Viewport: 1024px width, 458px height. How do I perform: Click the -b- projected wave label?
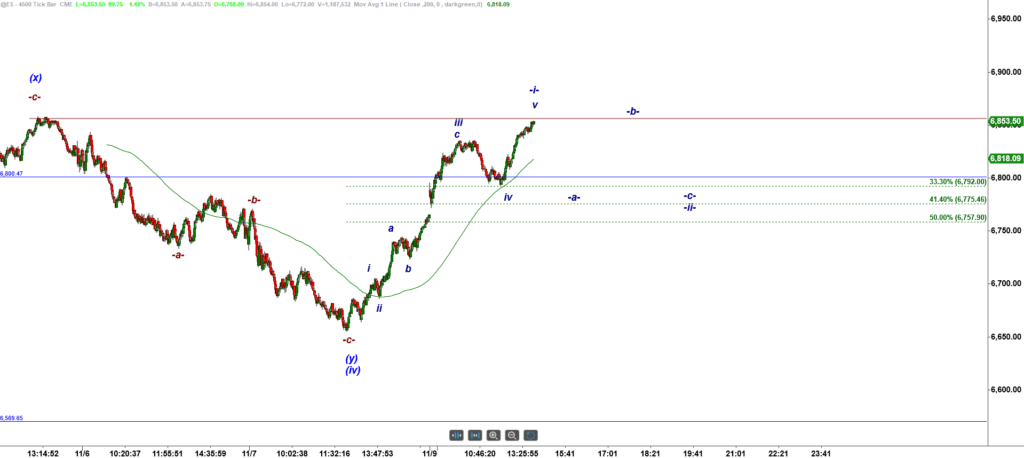point(633,111)
